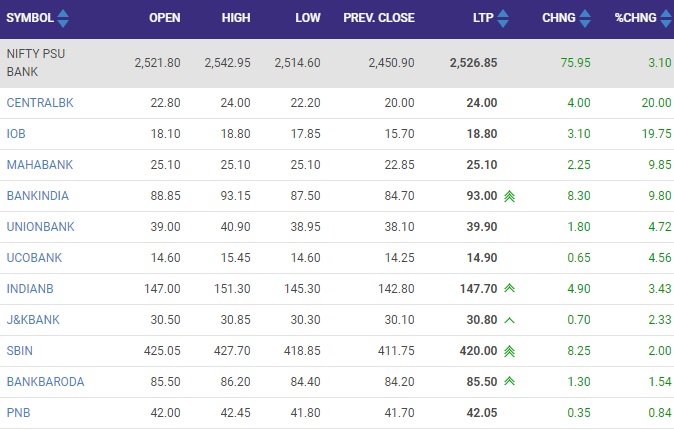Image resolution: width=674 pixels, height=430 pixels.
Task: Select index prev close 2,450.90
Action: [391, 63]
